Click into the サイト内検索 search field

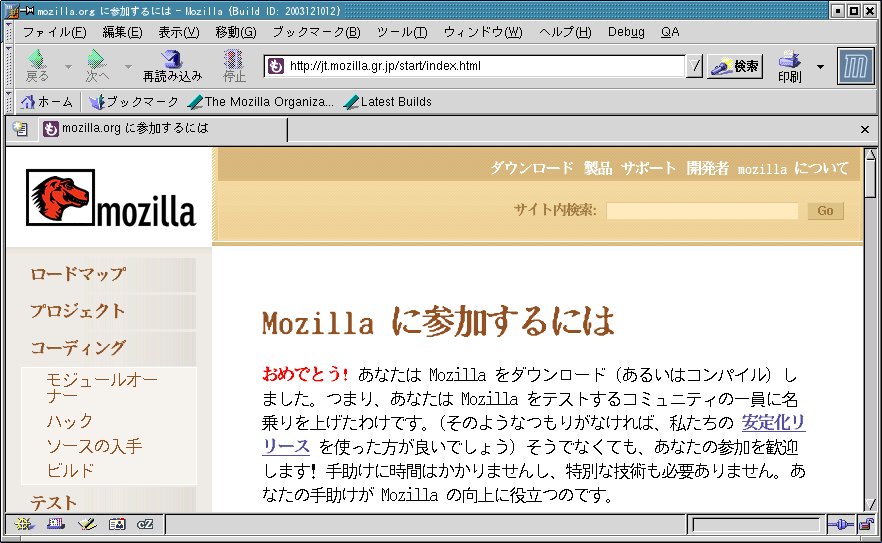click(x=702, y=210)
